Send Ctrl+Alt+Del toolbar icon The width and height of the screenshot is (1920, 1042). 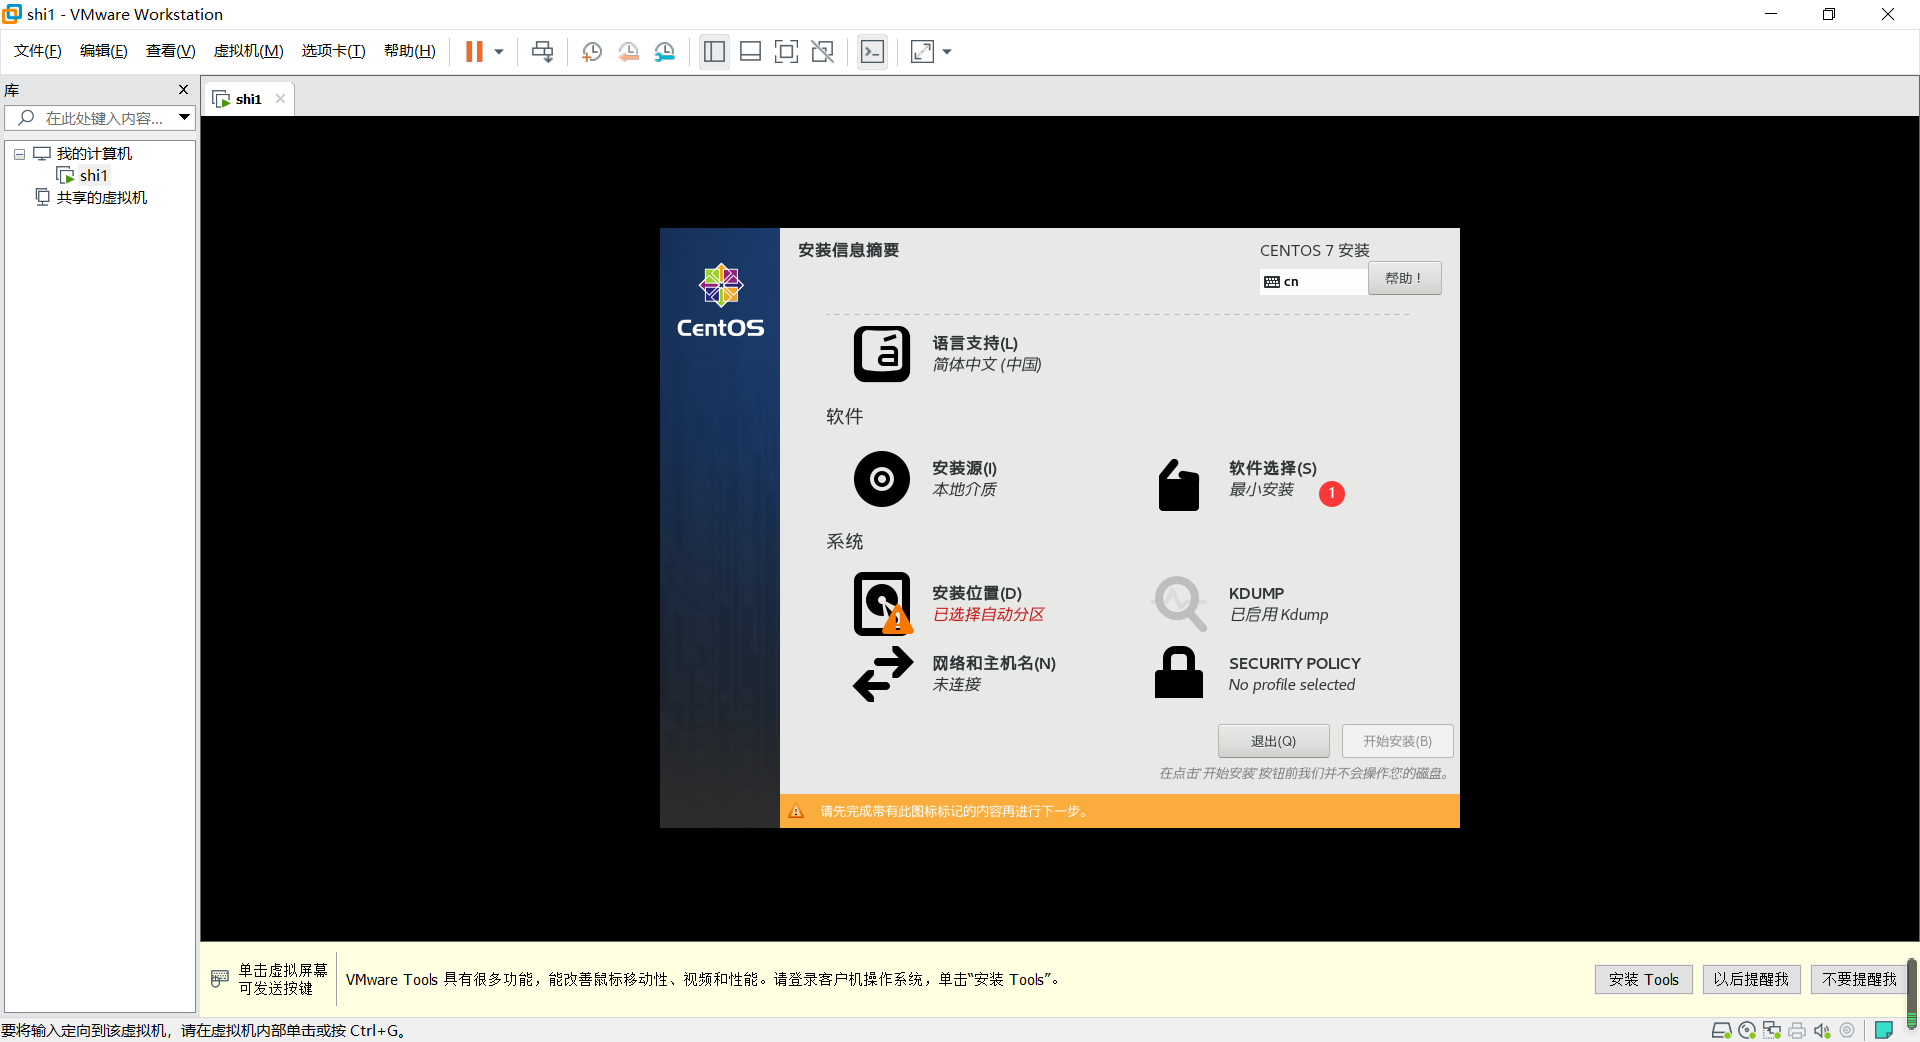point(542,52)
